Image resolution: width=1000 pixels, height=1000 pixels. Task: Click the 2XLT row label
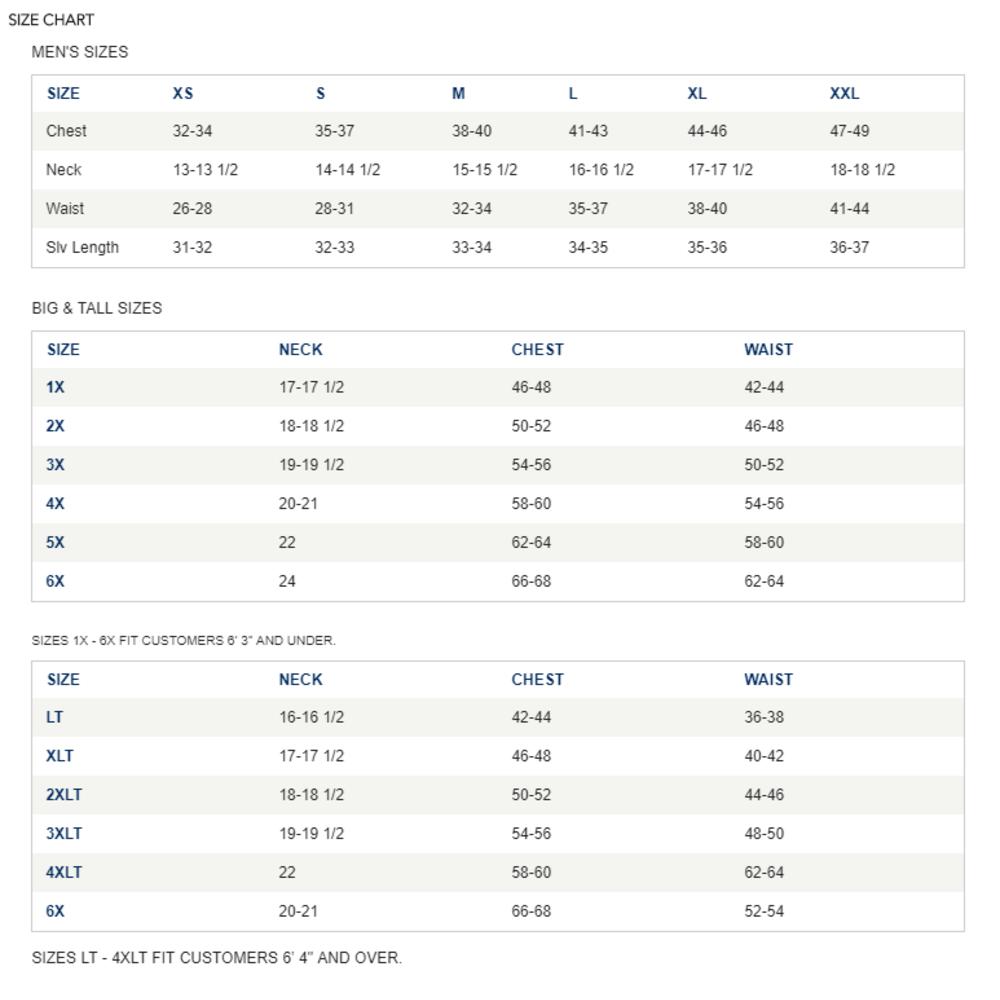coord(64,795)
